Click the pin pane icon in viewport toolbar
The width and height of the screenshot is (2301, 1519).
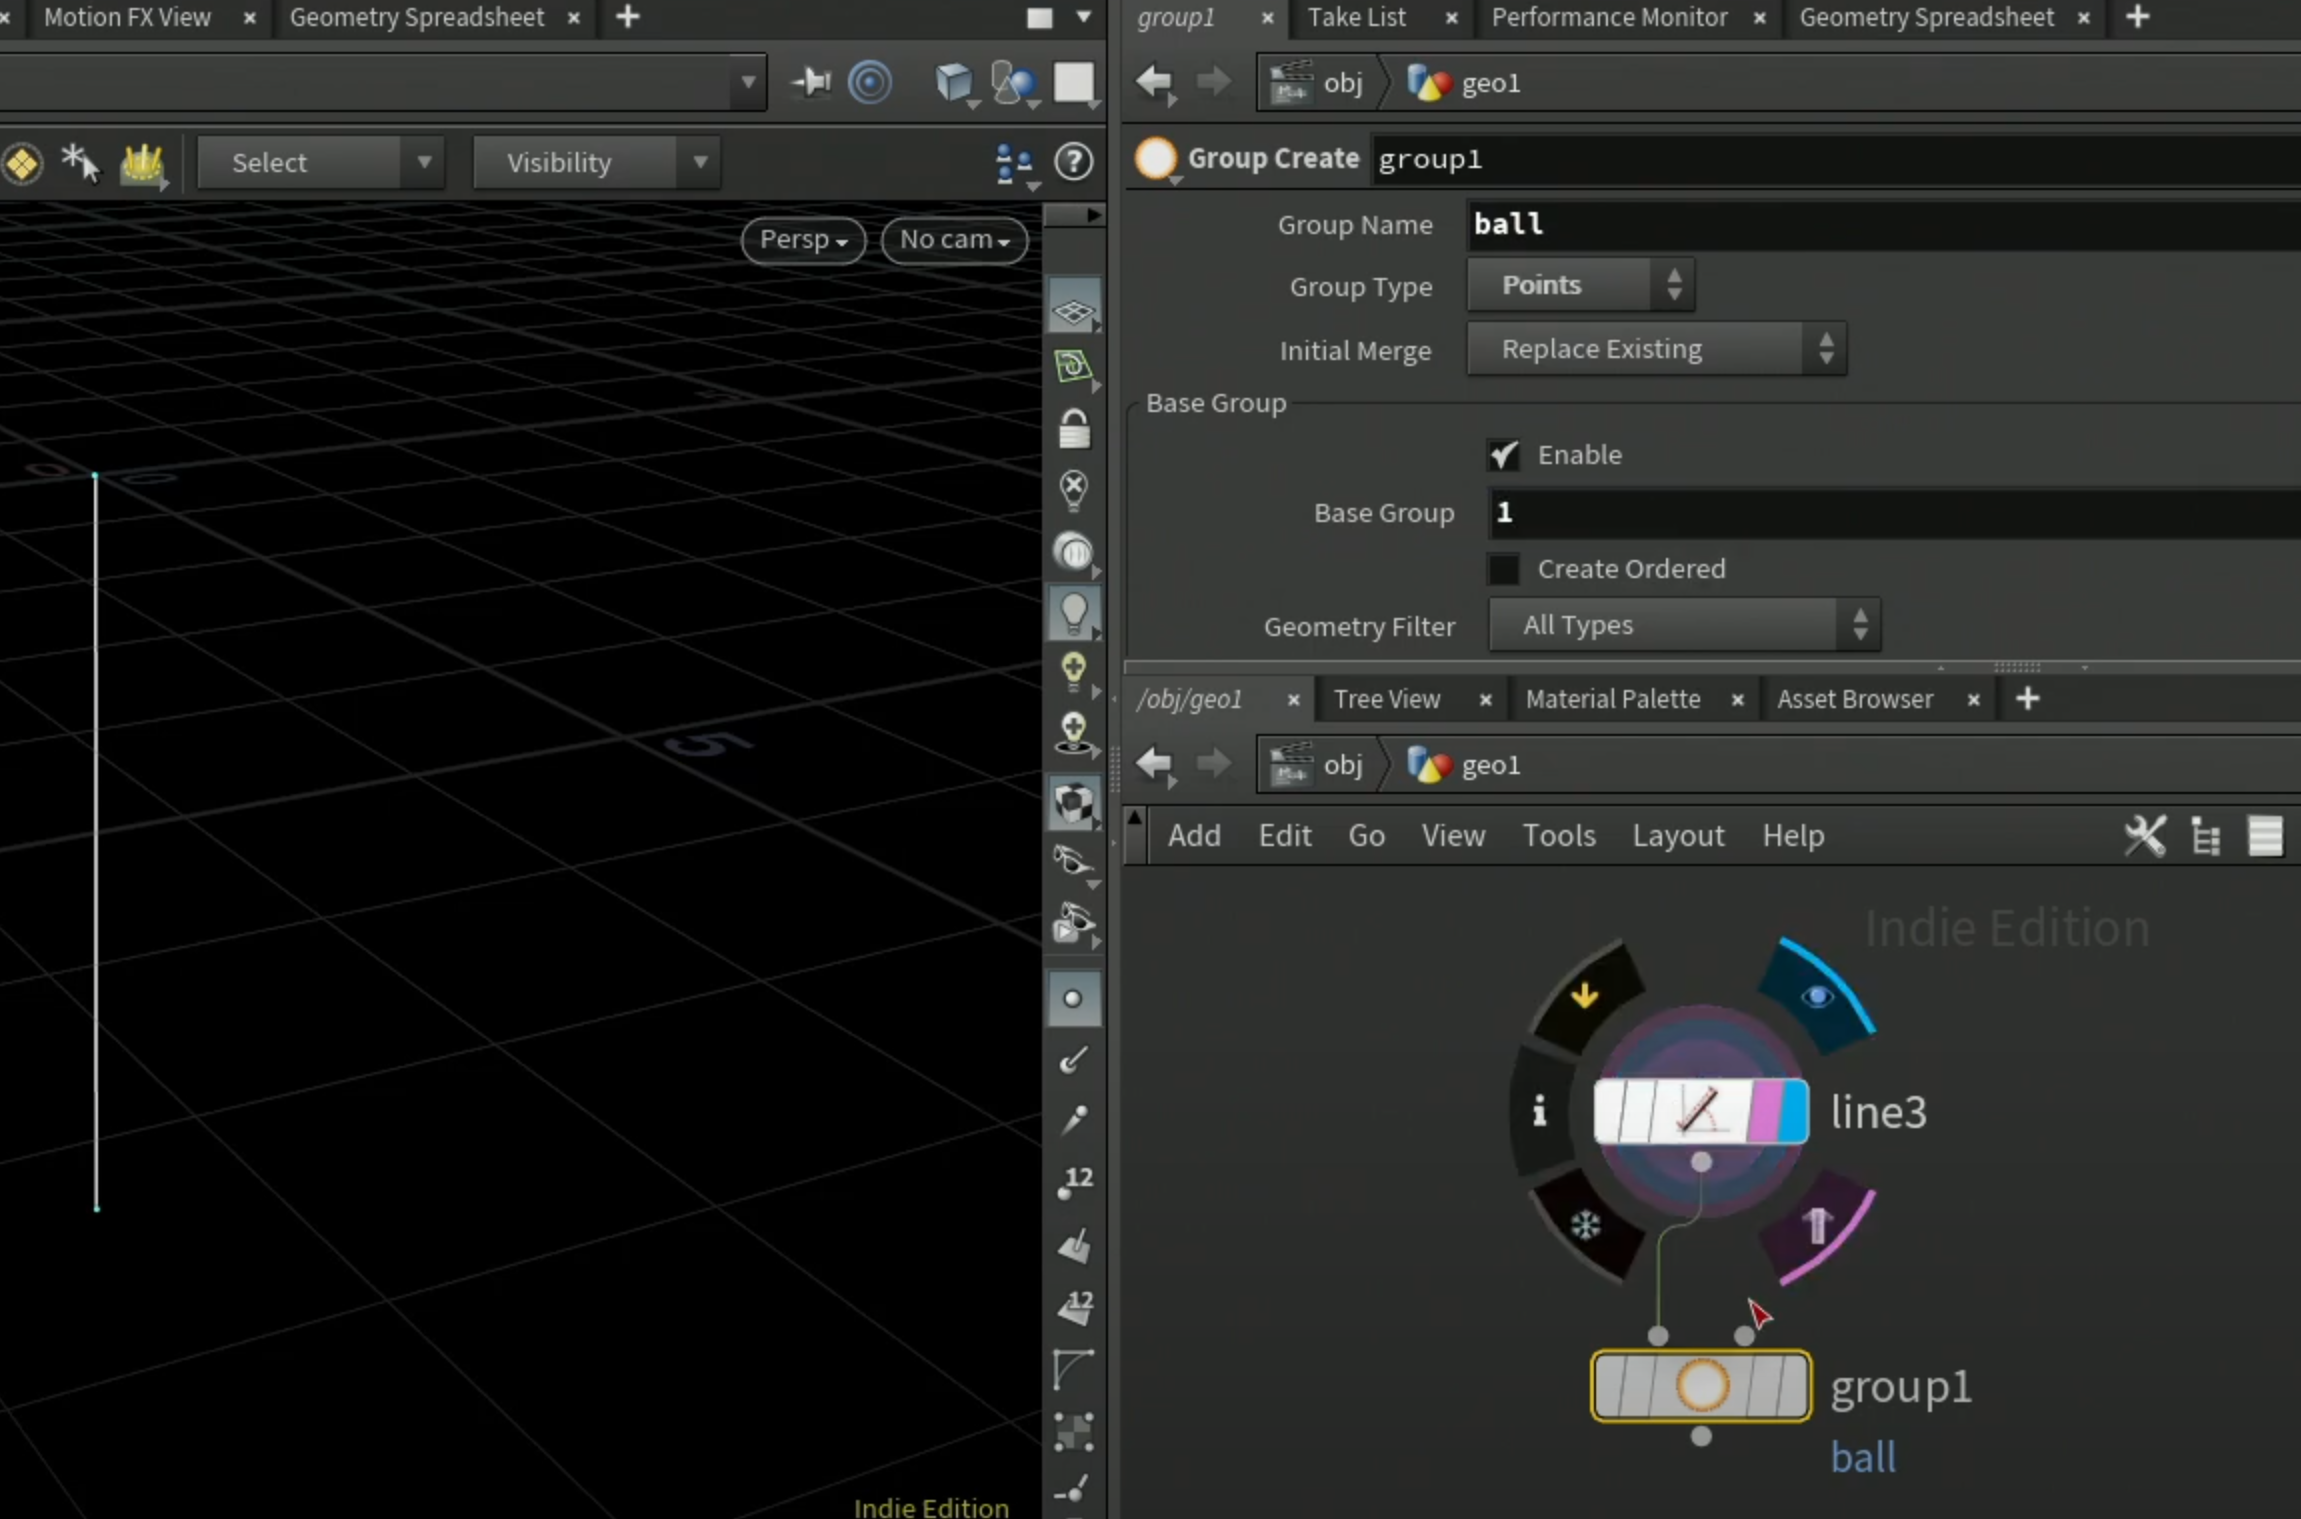(811, 82)
